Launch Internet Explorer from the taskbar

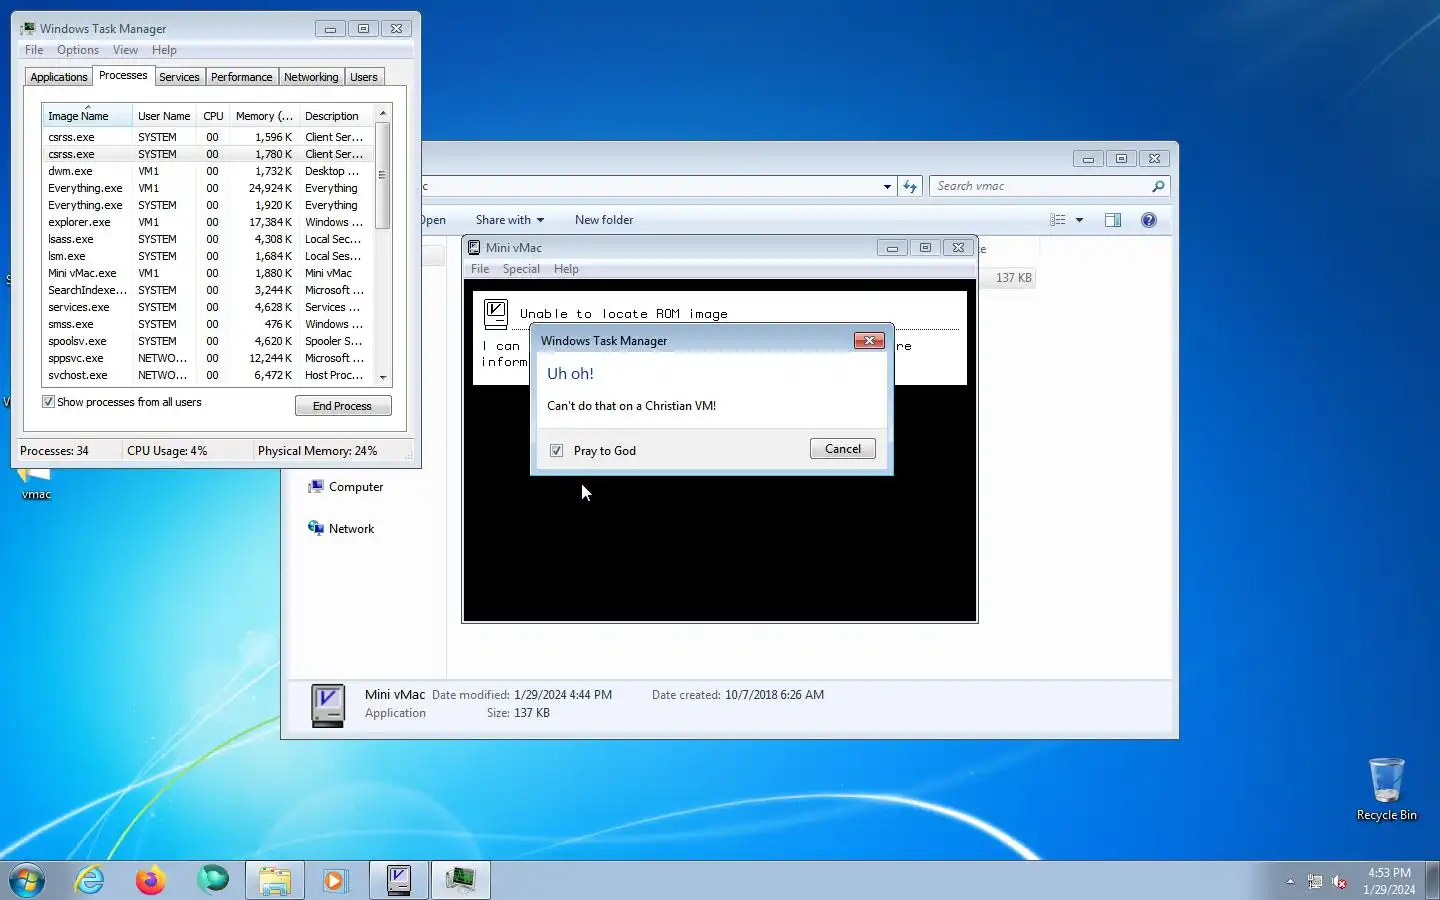point(90,880)
